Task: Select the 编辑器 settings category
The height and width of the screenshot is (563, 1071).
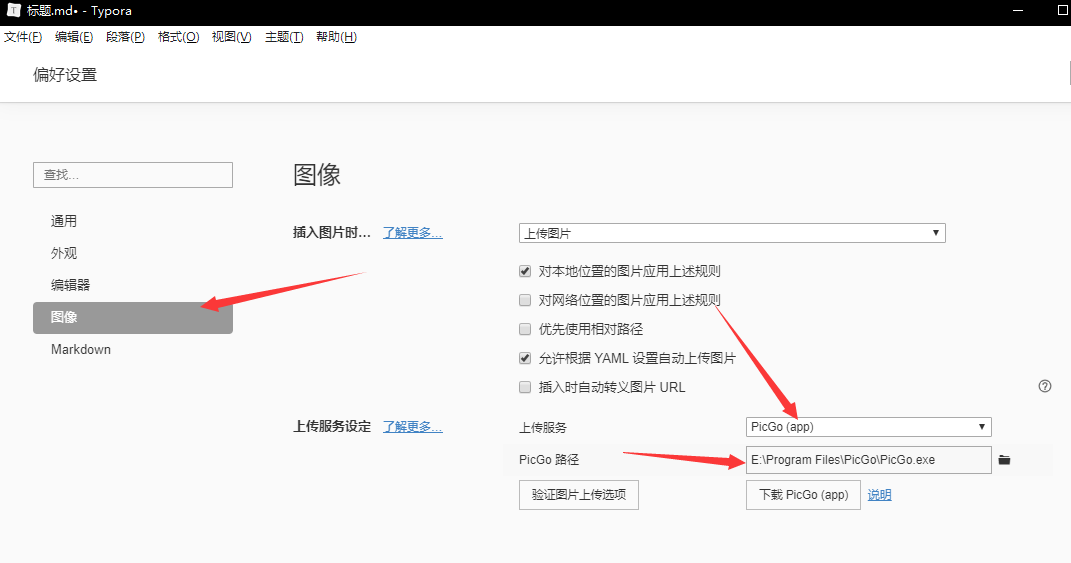Action: click(x=133, y=286)
